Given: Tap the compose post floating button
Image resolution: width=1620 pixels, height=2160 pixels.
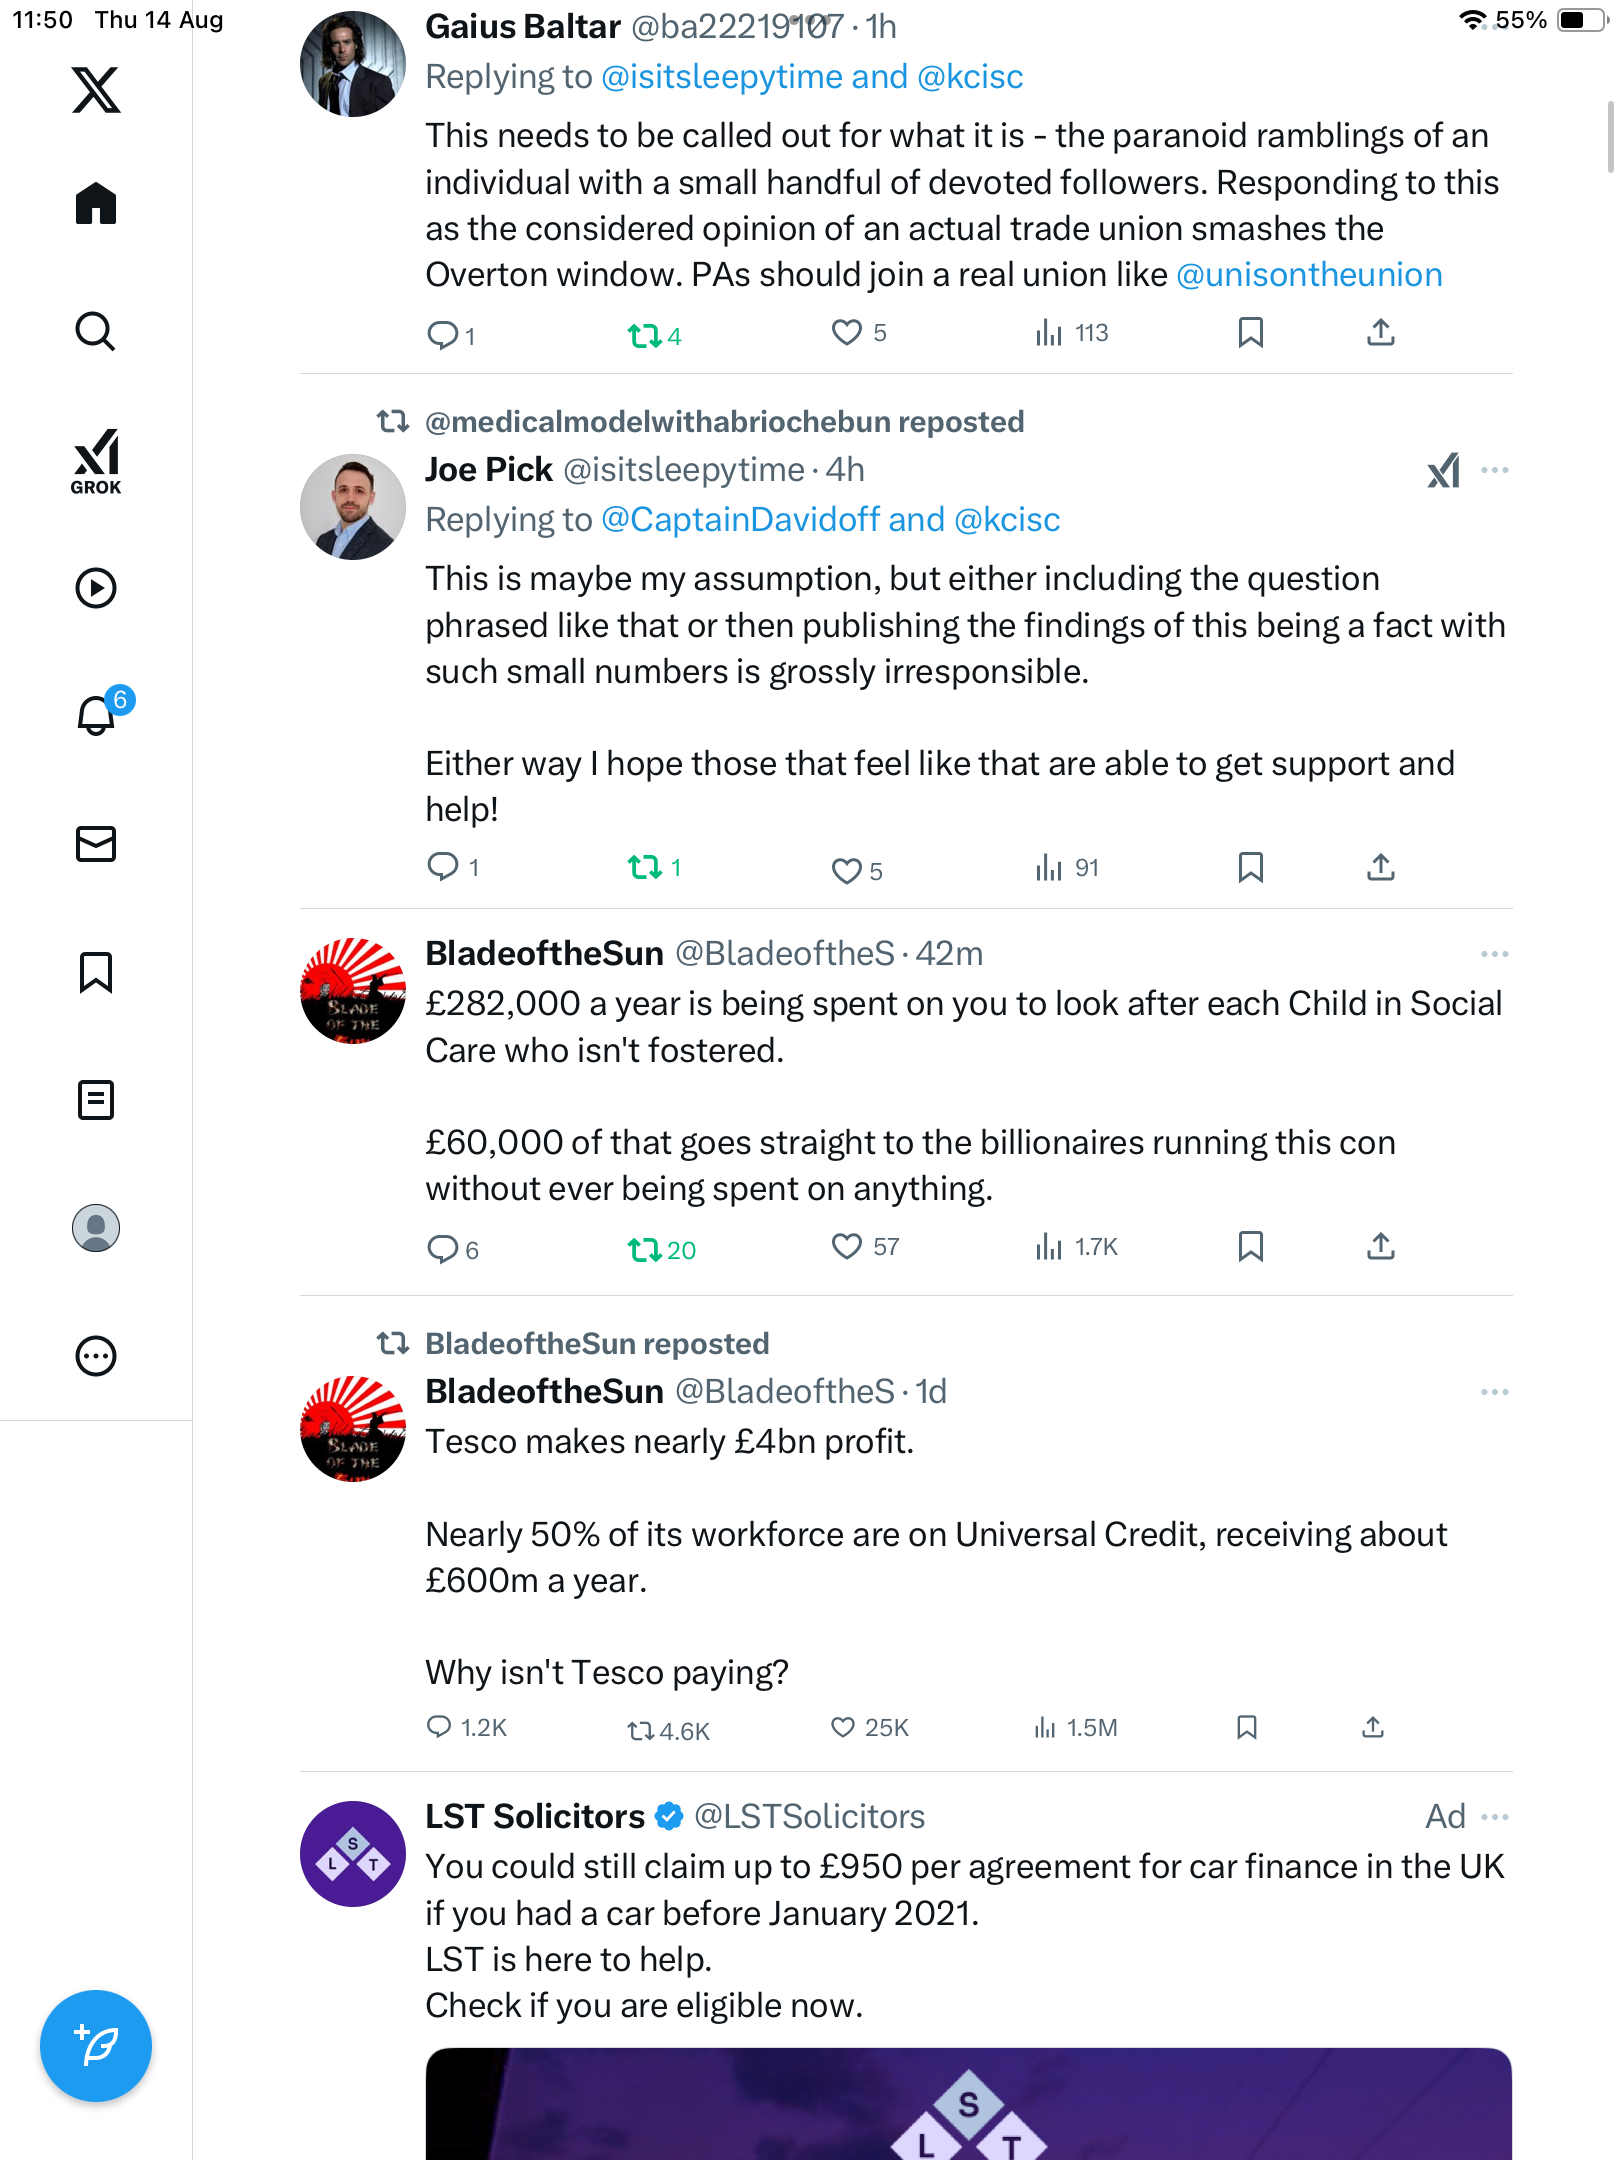Looking at the screenshot, I should point(96,2046).
